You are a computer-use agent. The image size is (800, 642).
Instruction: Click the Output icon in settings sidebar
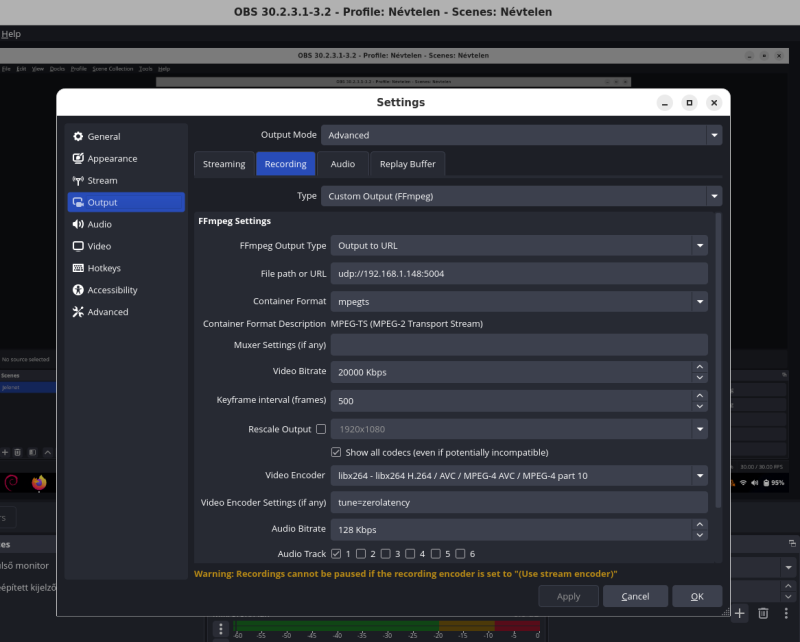[x=78, y=202]
